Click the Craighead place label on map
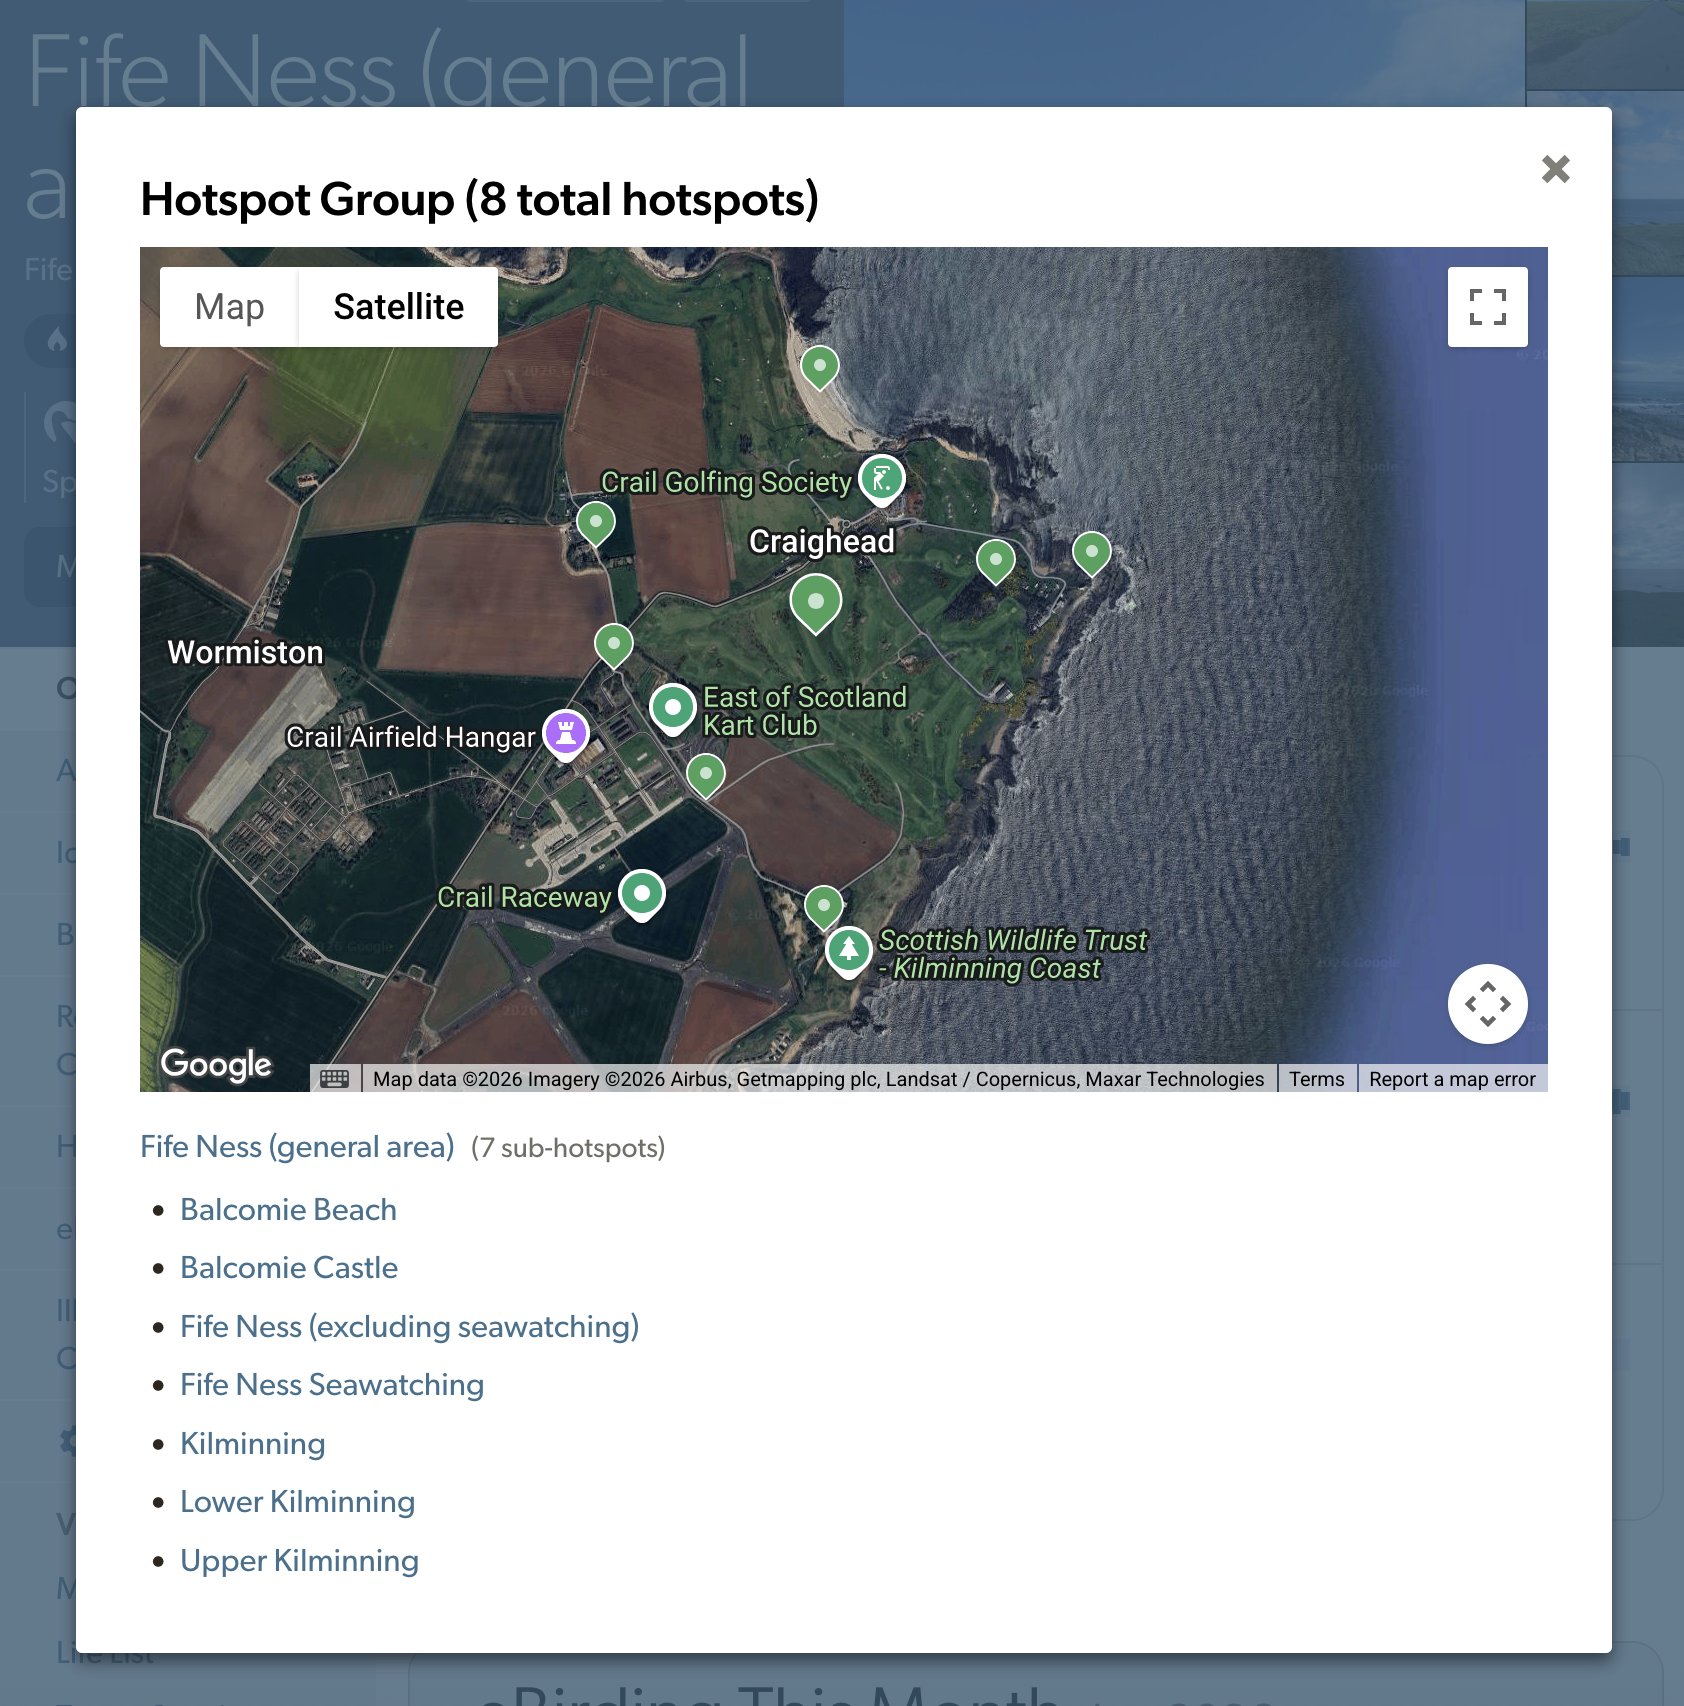This screenshot has height=1706, width=1684. click(x=822, y=541)
